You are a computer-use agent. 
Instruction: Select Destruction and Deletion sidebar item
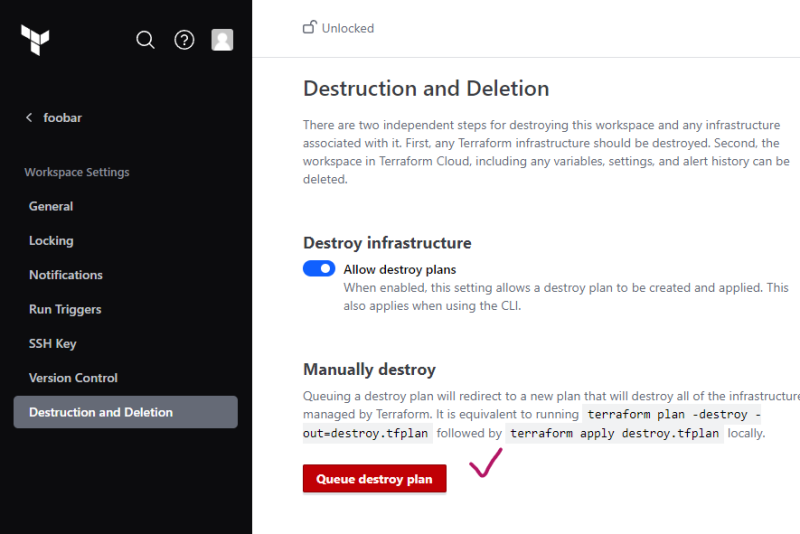[101, 412]
